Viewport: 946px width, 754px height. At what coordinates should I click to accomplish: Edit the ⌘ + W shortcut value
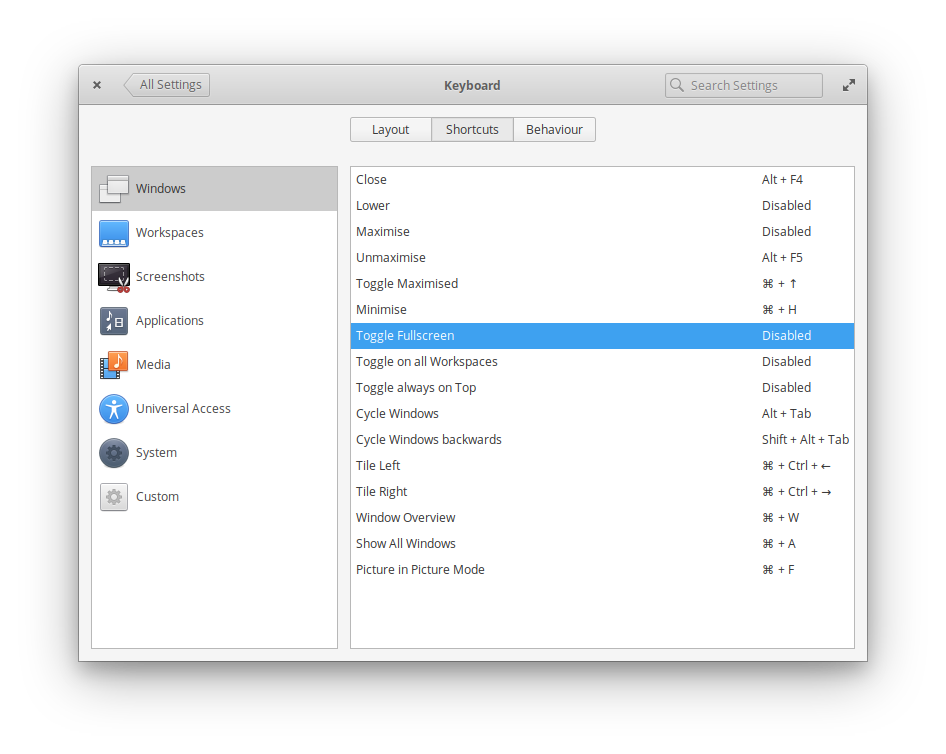point(781,517)
